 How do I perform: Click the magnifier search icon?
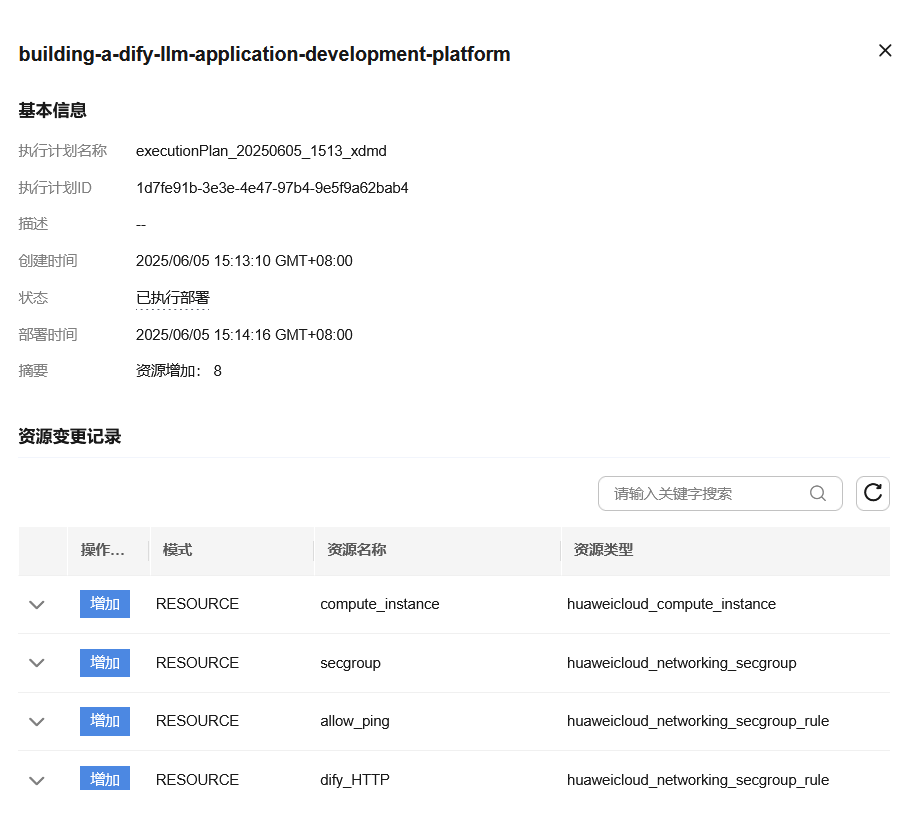[817, 493]
